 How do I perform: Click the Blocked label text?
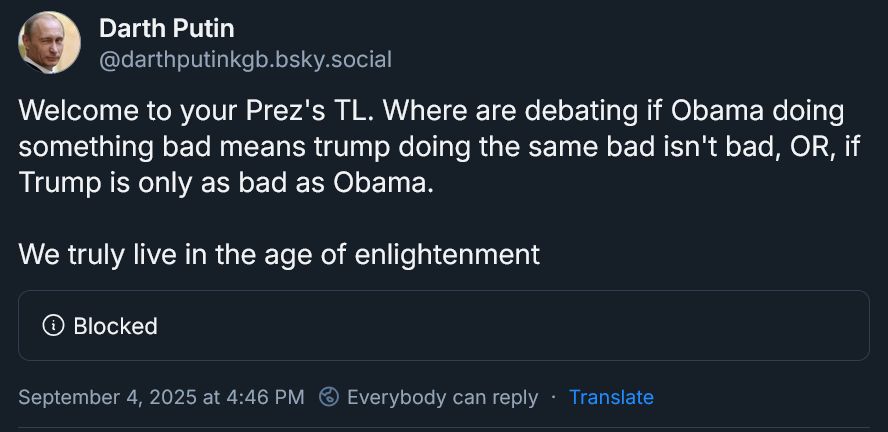(x=115, y=326)
